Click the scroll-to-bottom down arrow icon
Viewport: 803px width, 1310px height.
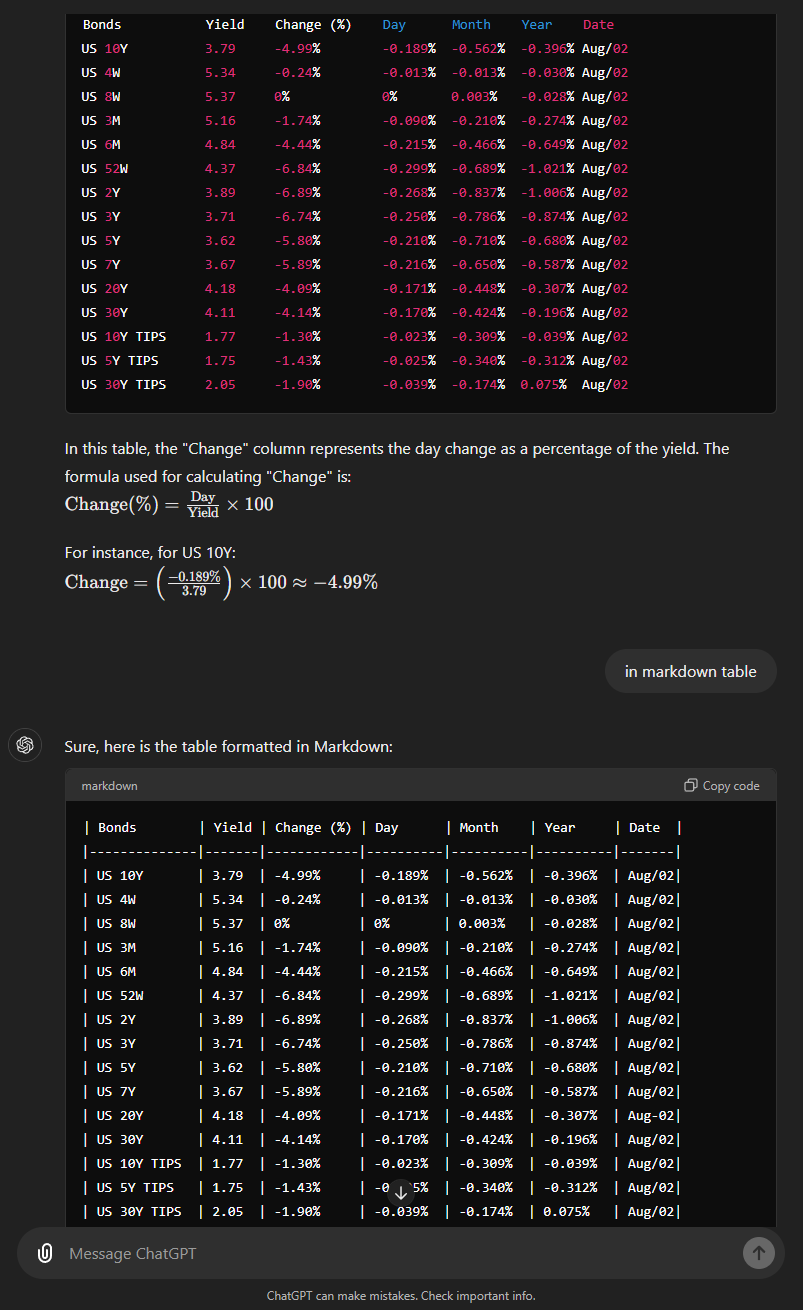click(x=401, y=1192)
